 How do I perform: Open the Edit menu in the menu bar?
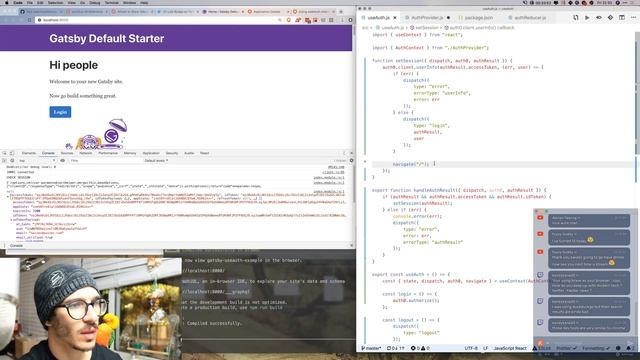click(x=40, y=2)
